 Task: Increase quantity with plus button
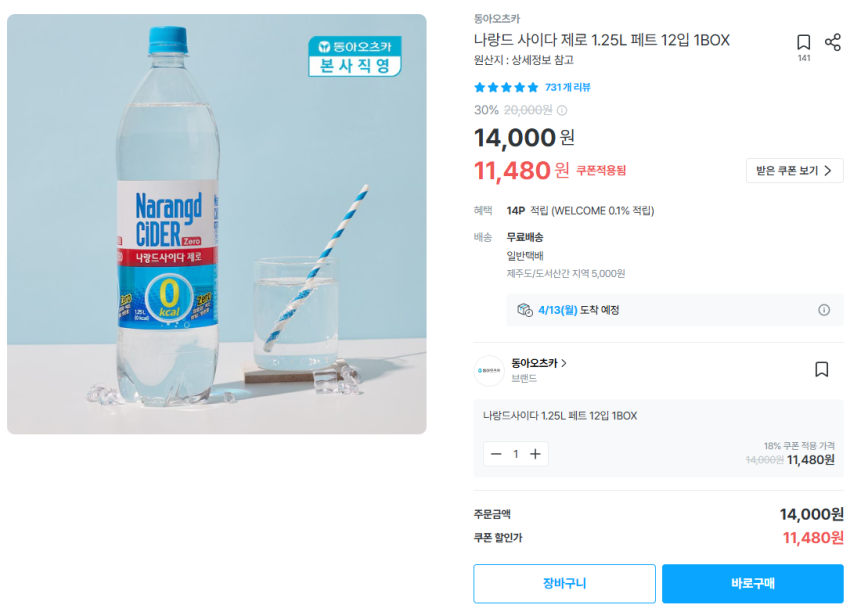click(535, 454)
